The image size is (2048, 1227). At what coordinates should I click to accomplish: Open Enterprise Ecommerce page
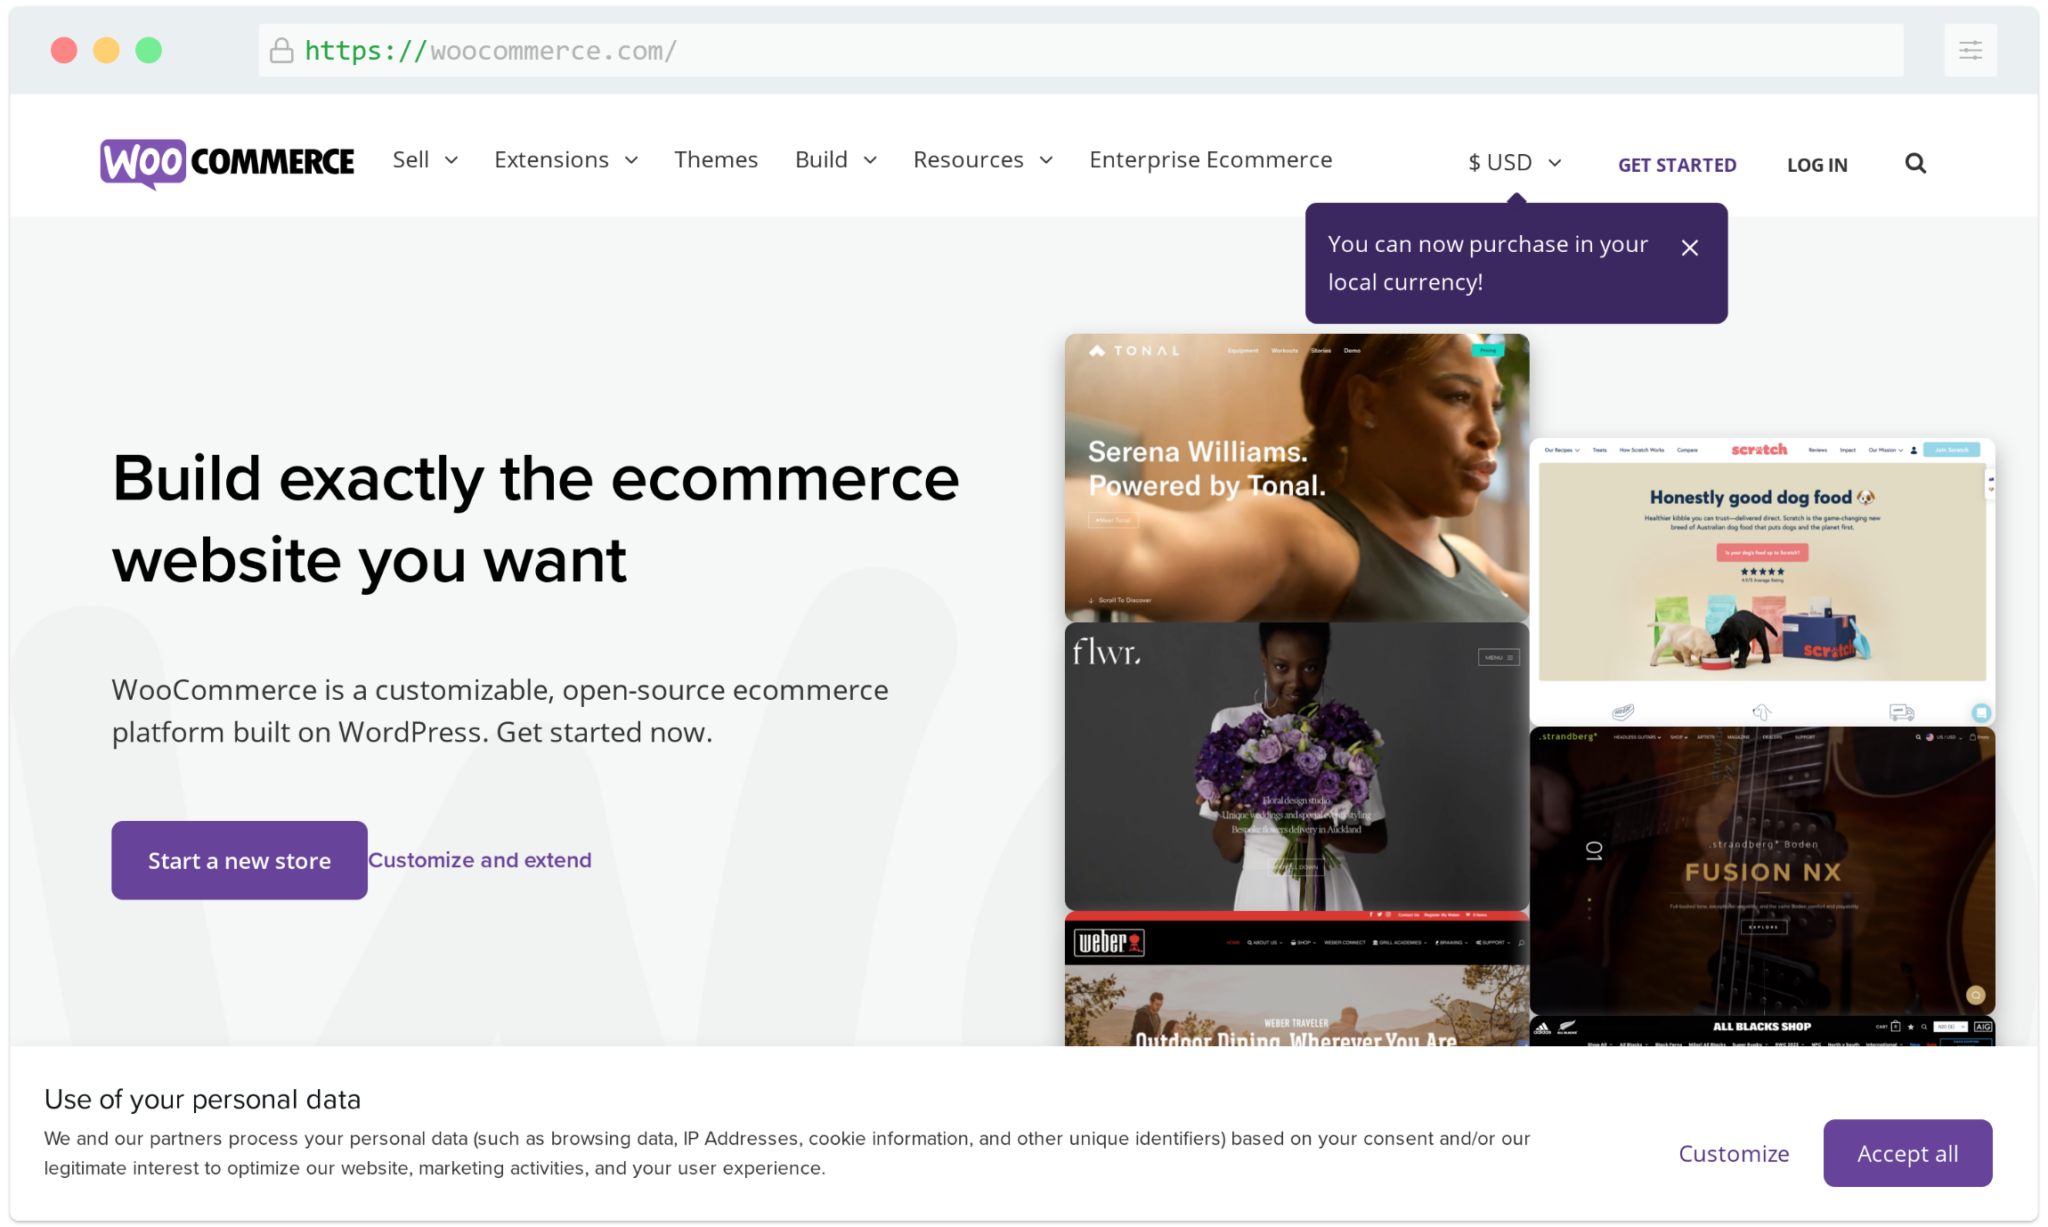click(x=1210, y=160)
